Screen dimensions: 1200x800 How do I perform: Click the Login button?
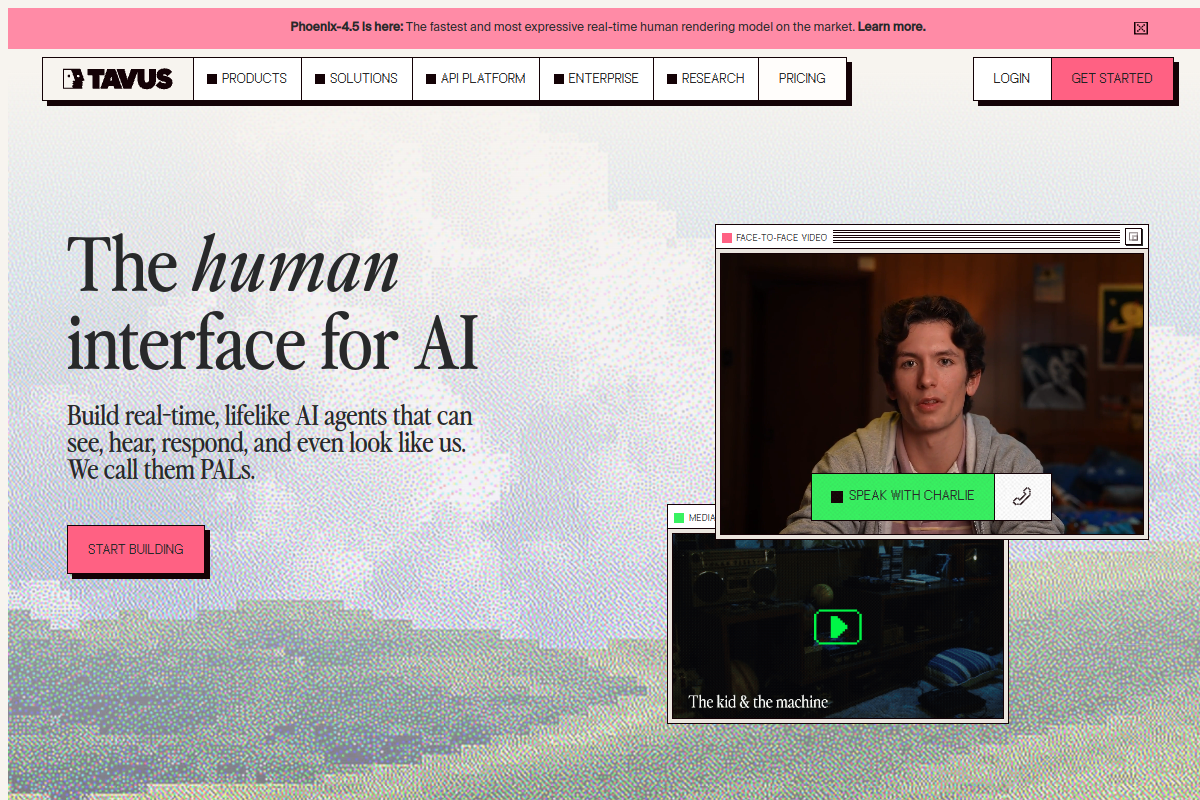coord(1012,79)
